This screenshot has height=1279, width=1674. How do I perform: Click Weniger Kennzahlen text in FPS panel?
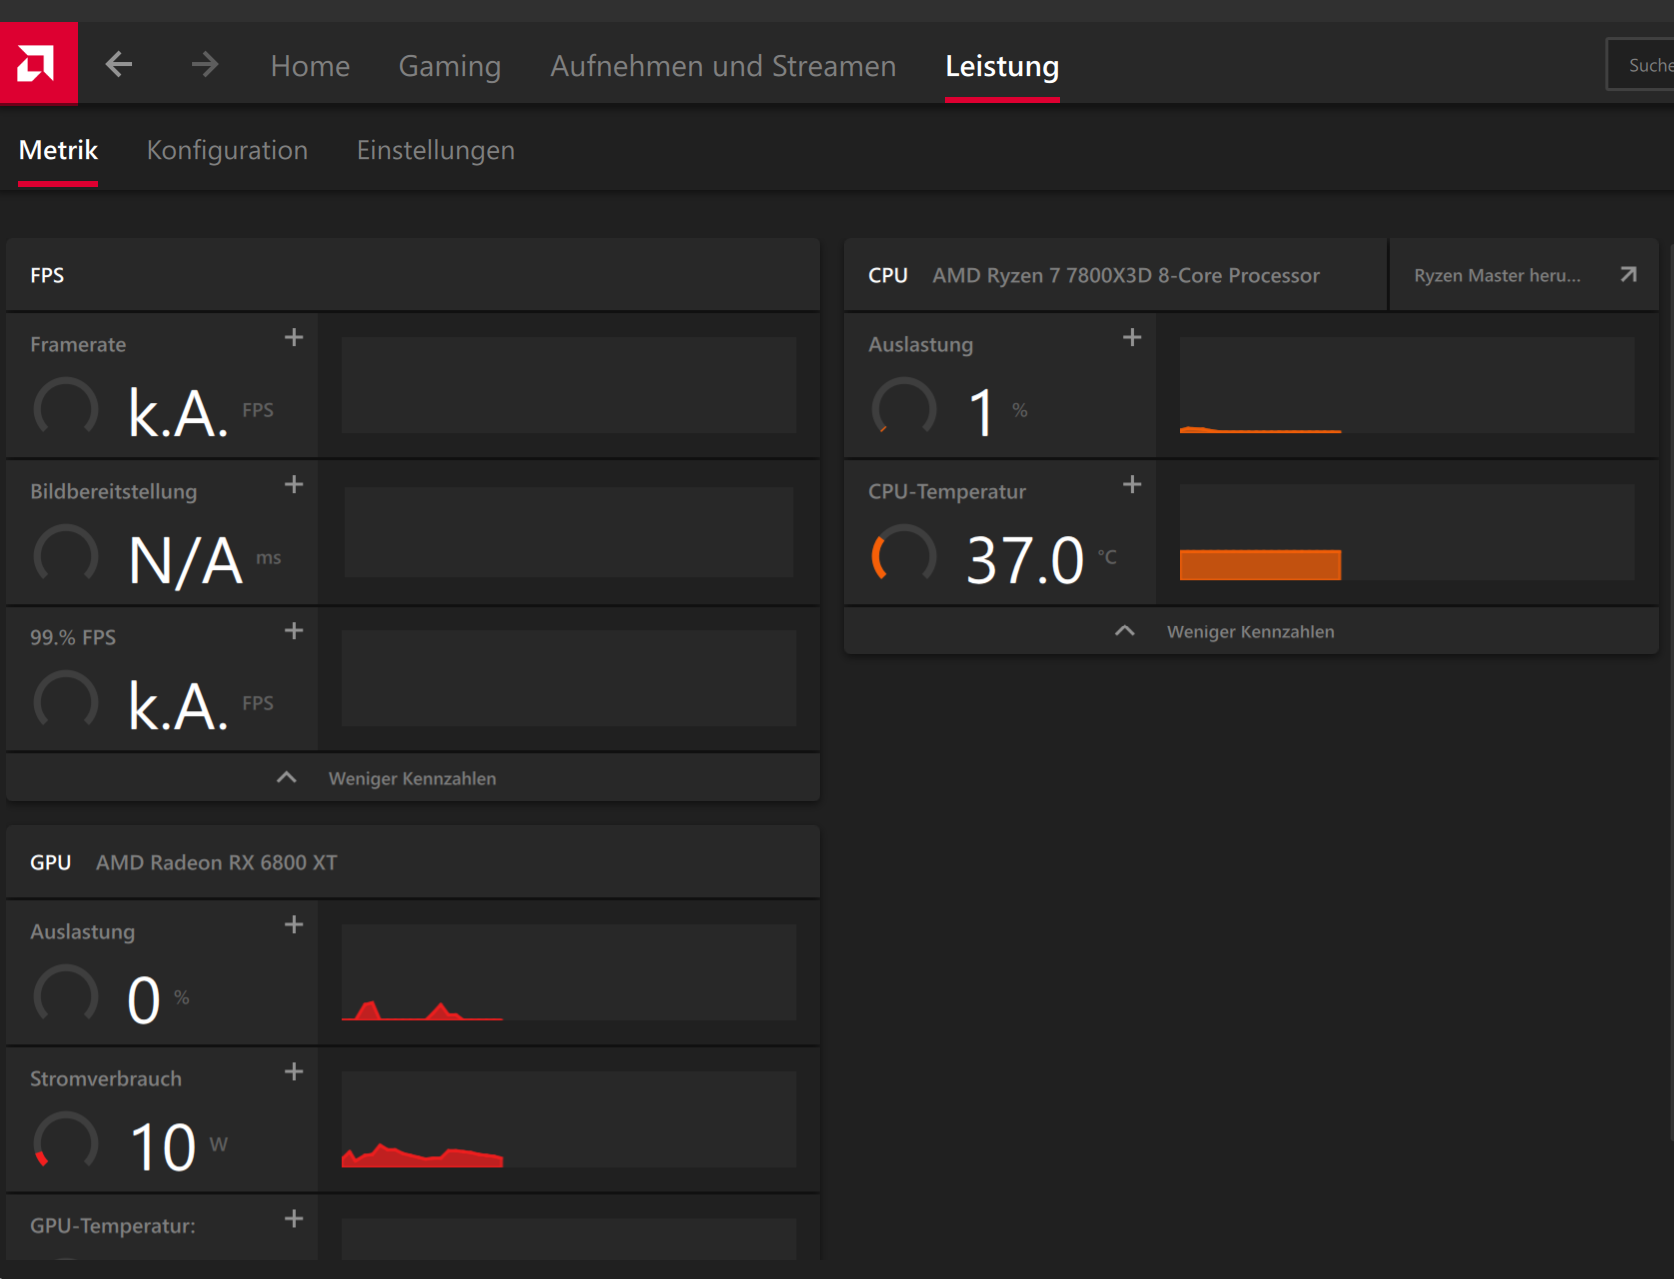pos(412,778)
